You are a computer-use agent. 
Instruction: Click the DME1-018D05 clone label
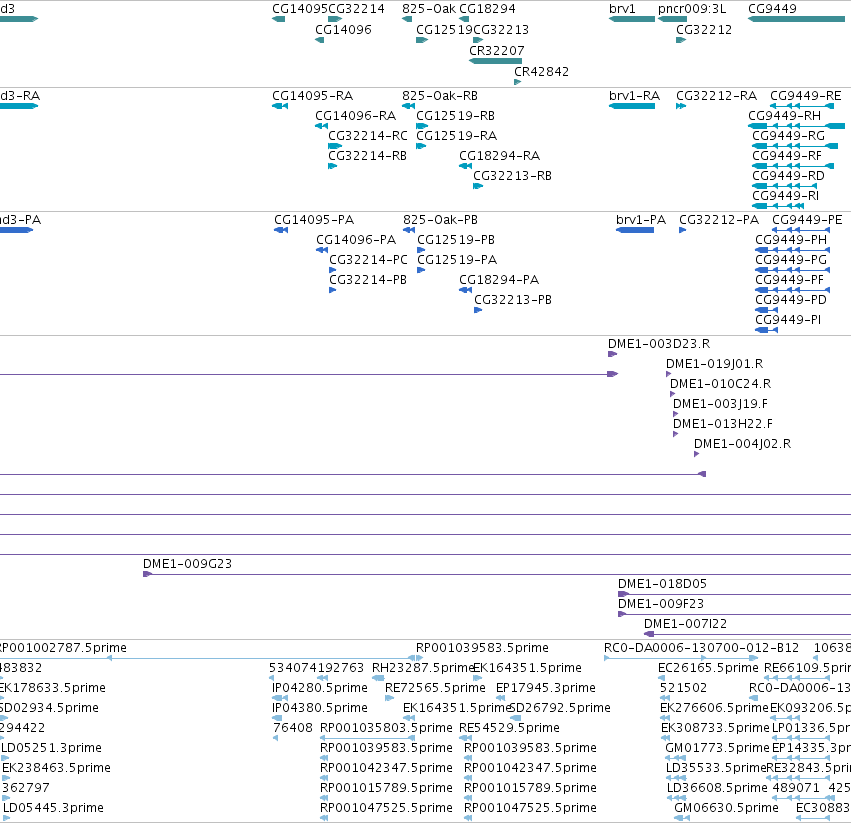(662, 584)
